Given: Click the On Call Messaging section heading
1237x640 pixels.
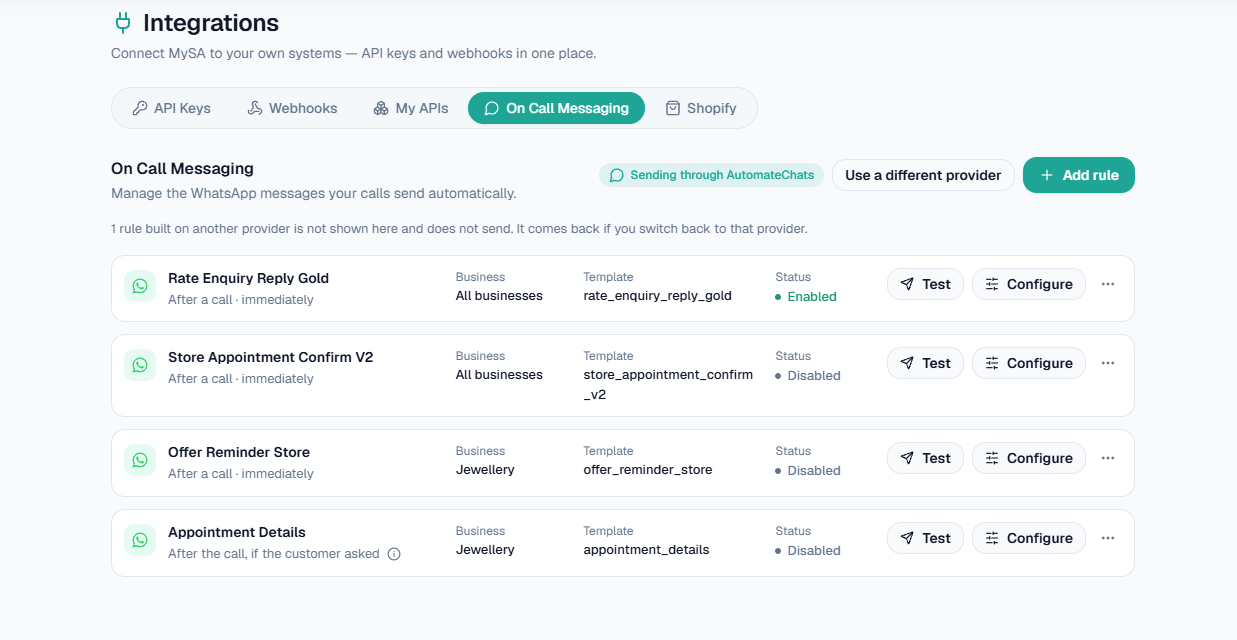Looking at the screenshot, I should [x=182, y=169].
